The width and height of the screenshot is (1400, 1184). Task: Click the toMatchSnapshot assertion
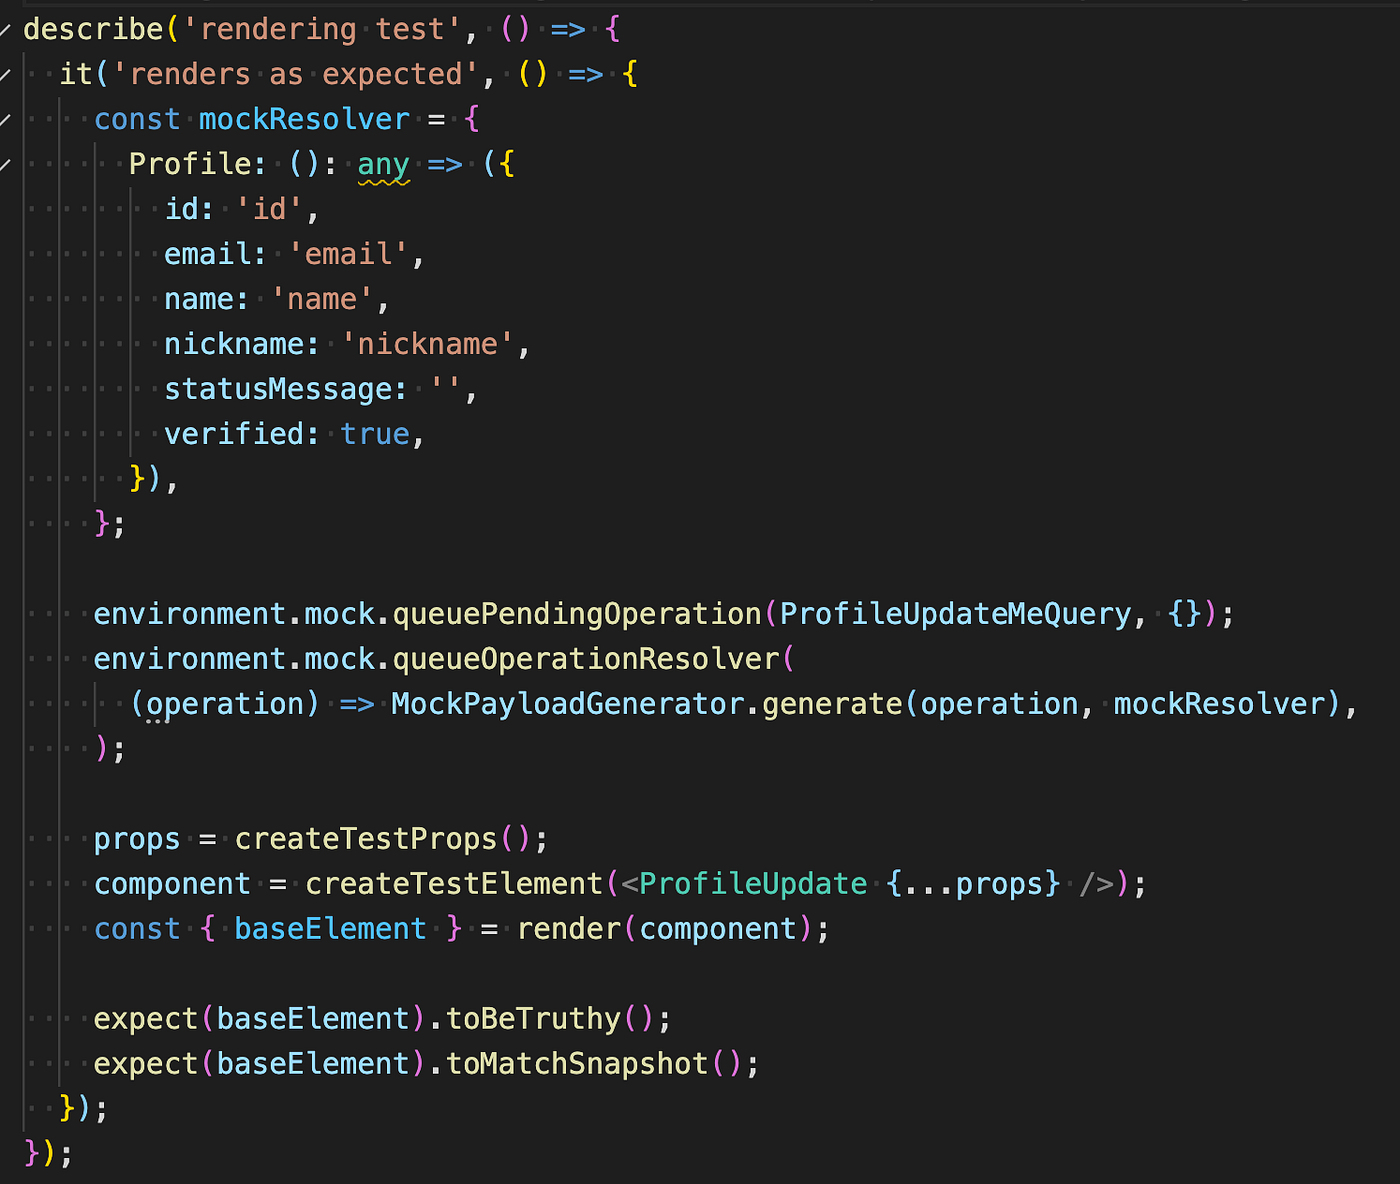[x=576, y=1063]
